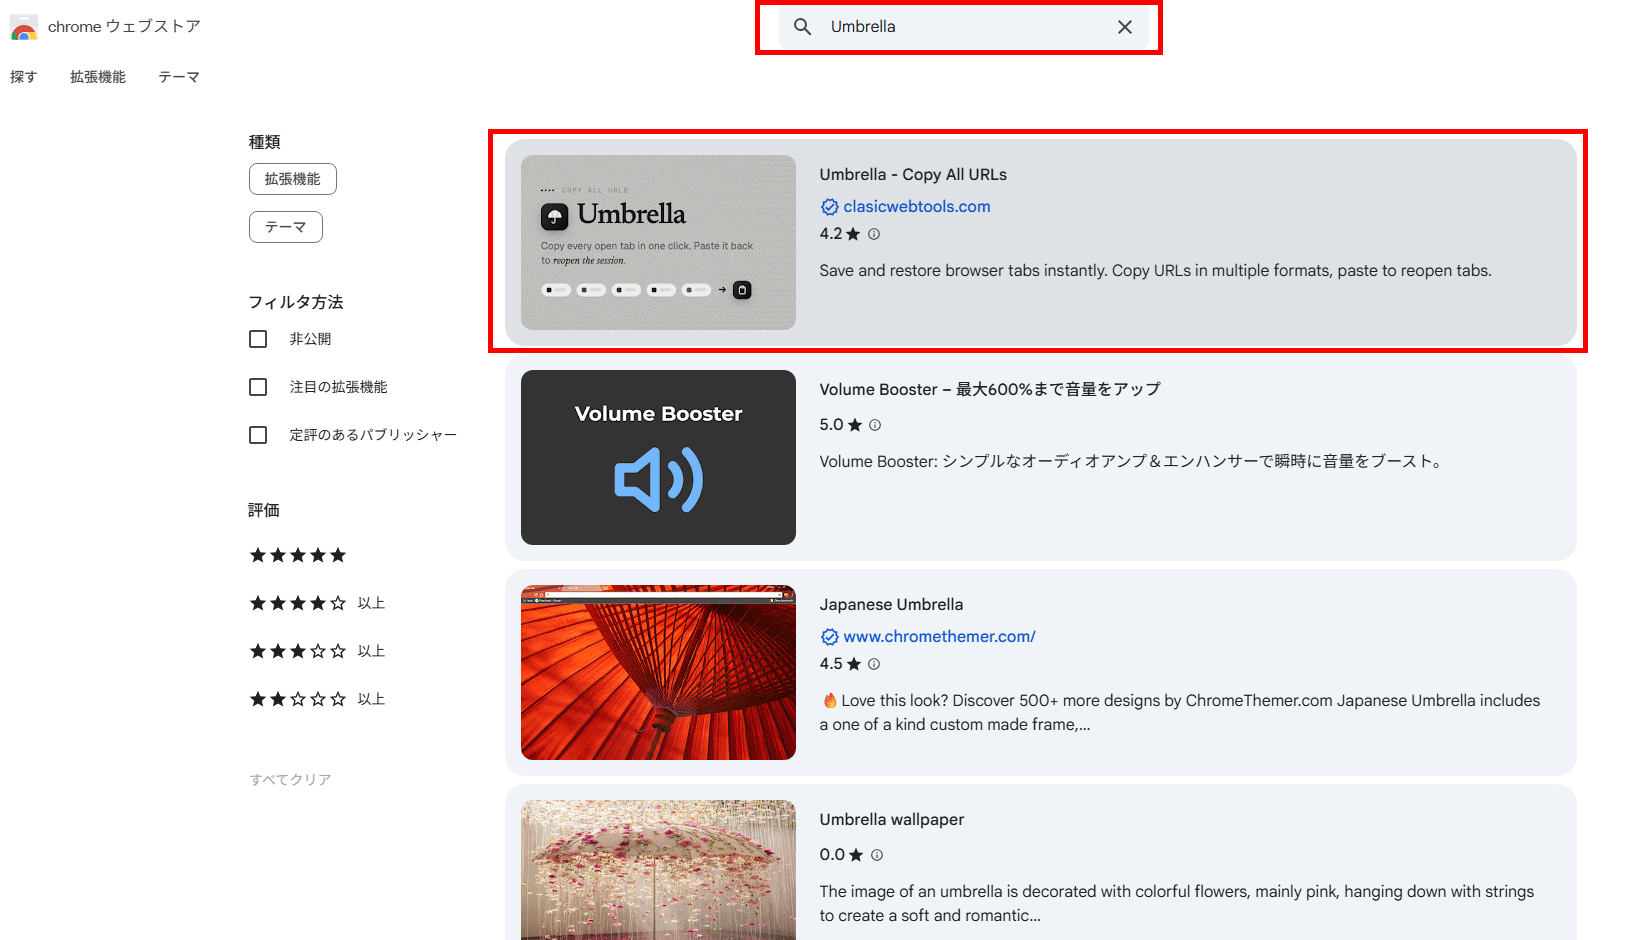Open rating info icon for Japanese Umbrella
Viewport: 1651px width, 940px height.
874,664
